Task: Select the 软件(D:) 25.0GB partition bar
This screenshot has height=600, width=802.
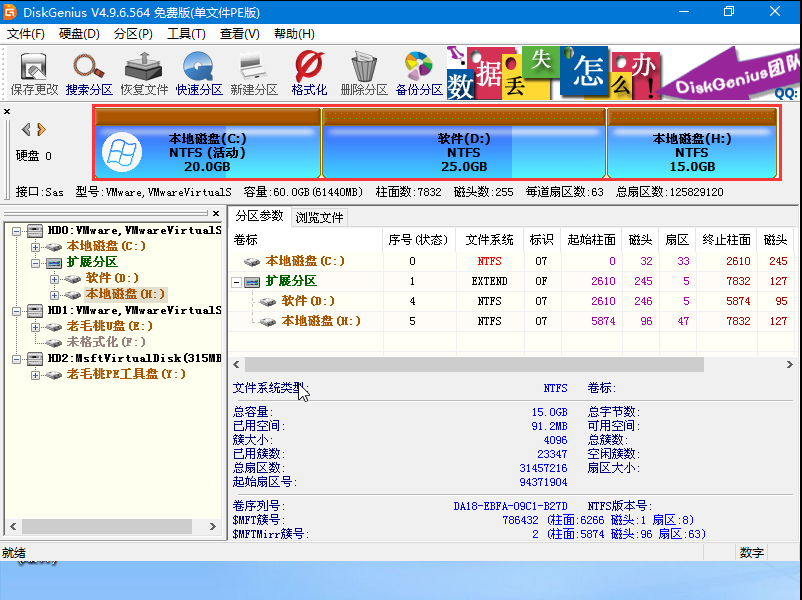Action: pos(464,143)
